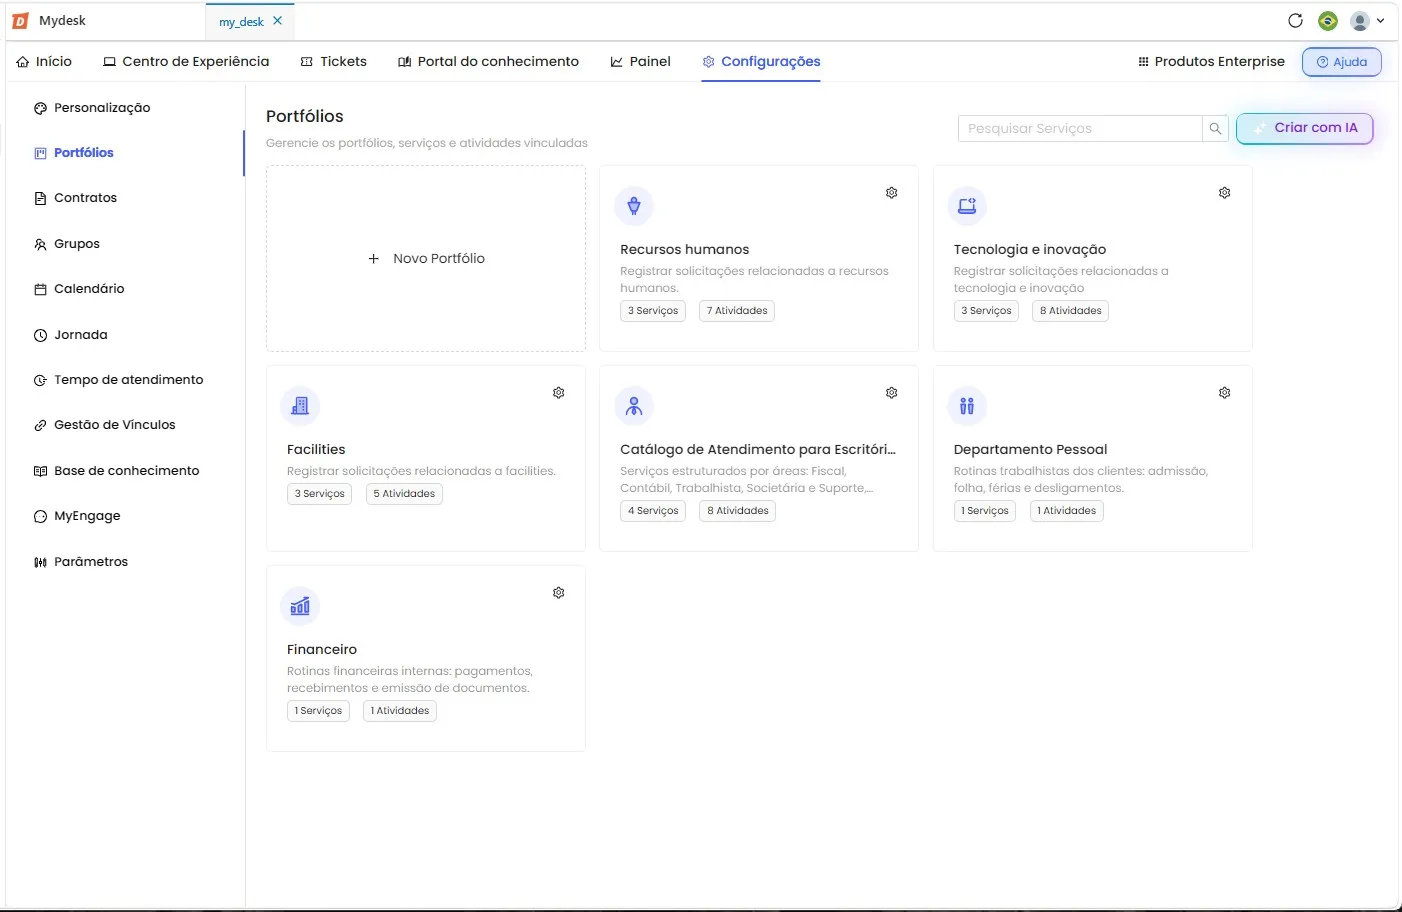Close the my_desk tab
The height and width of the screenshot is (912, 1402).
(278, 21)
